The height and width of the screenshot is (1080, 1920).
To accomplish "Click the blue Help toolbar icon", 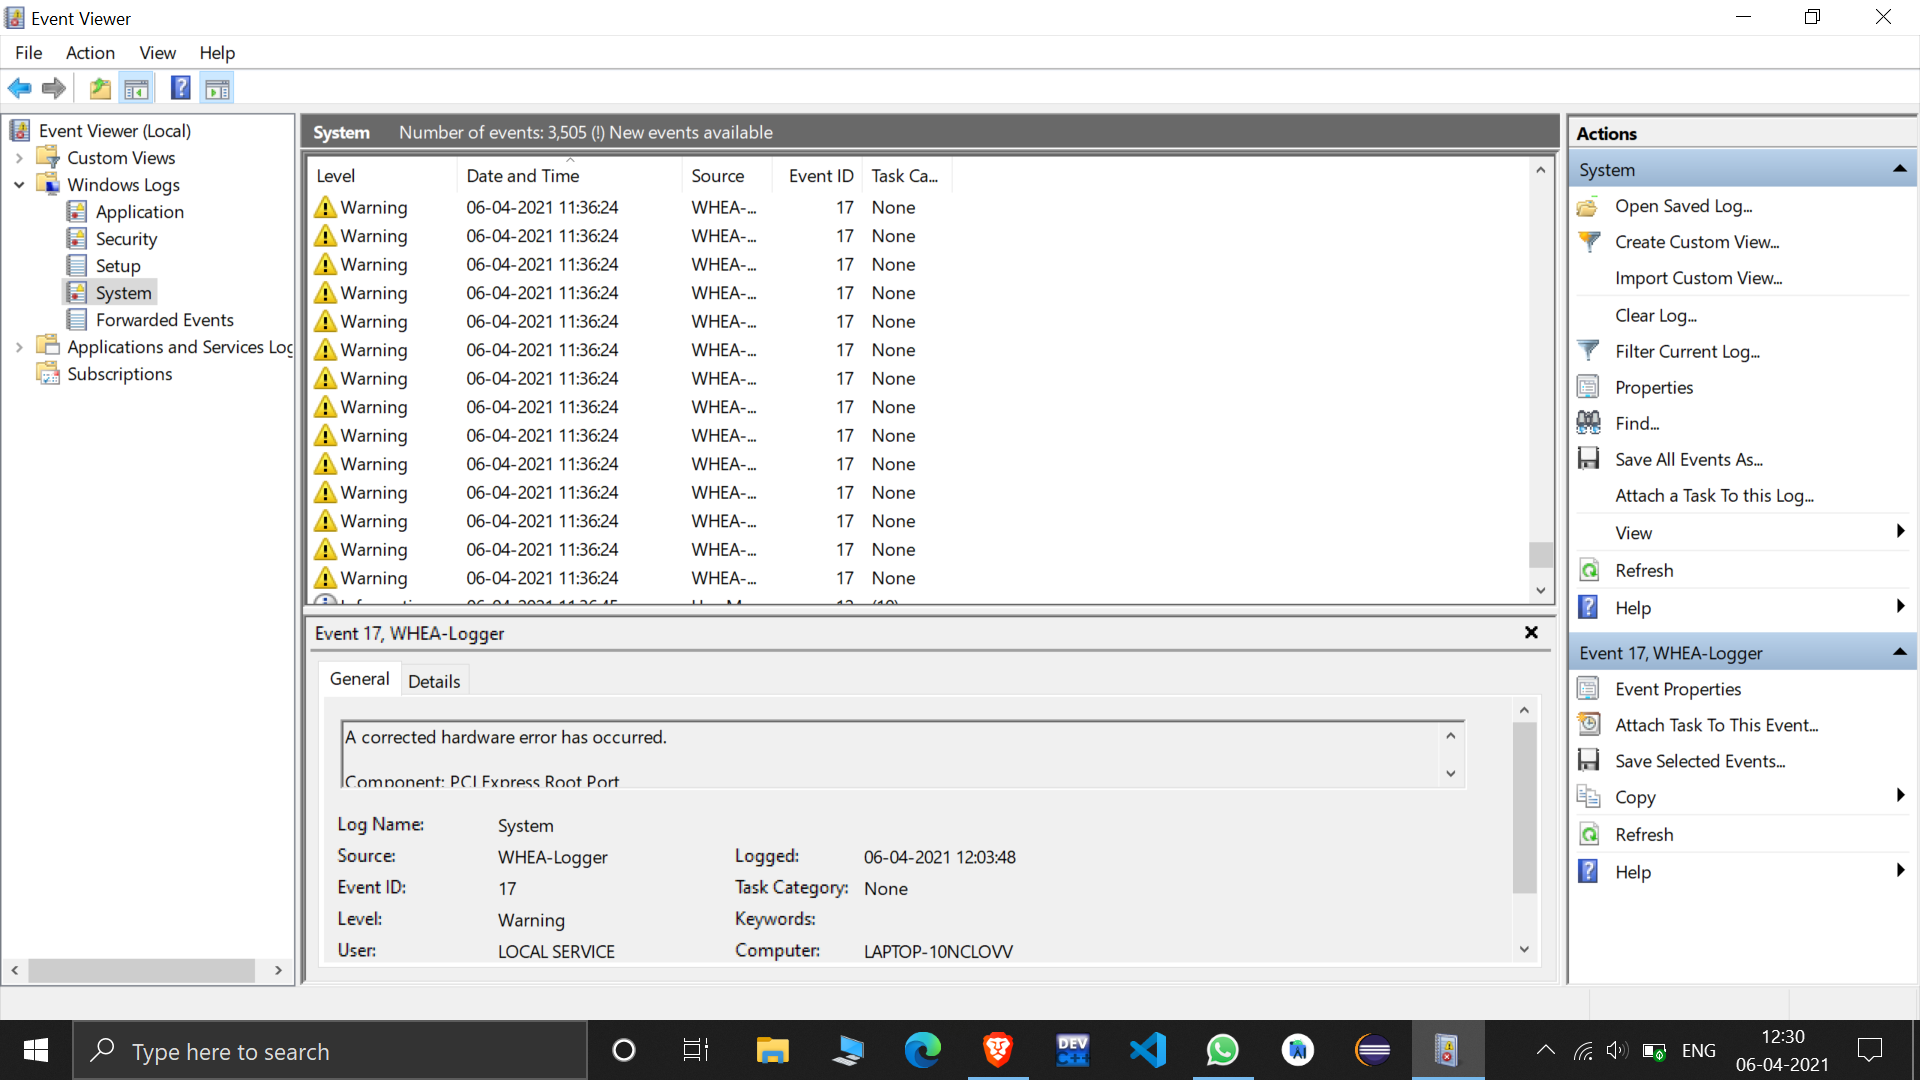I will point(180,88).
